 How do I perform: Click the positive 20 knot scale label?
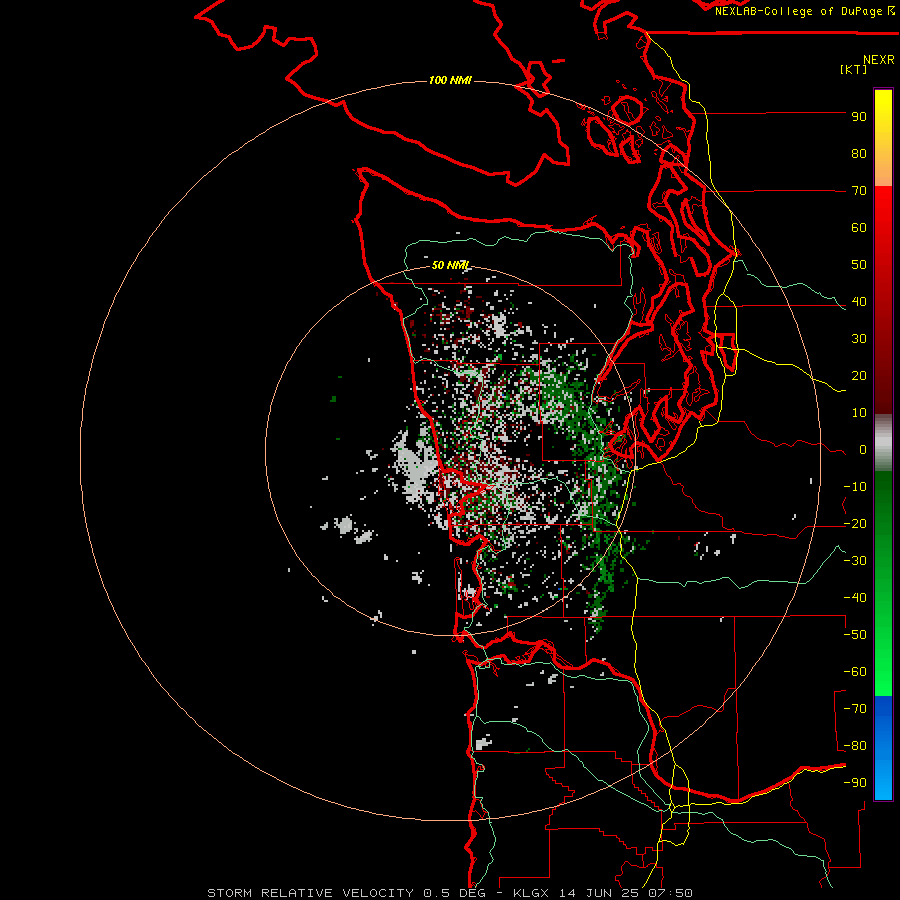coord(859,376)
